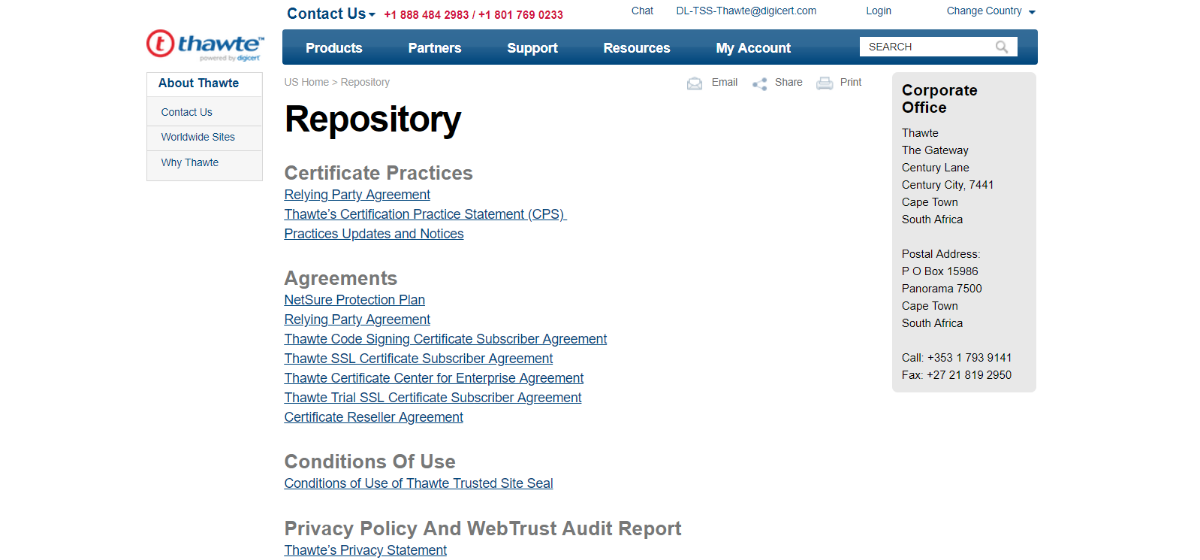Open Worldwide Sites in the sidebar
1200x560 pixels.
tap(198, 137)
